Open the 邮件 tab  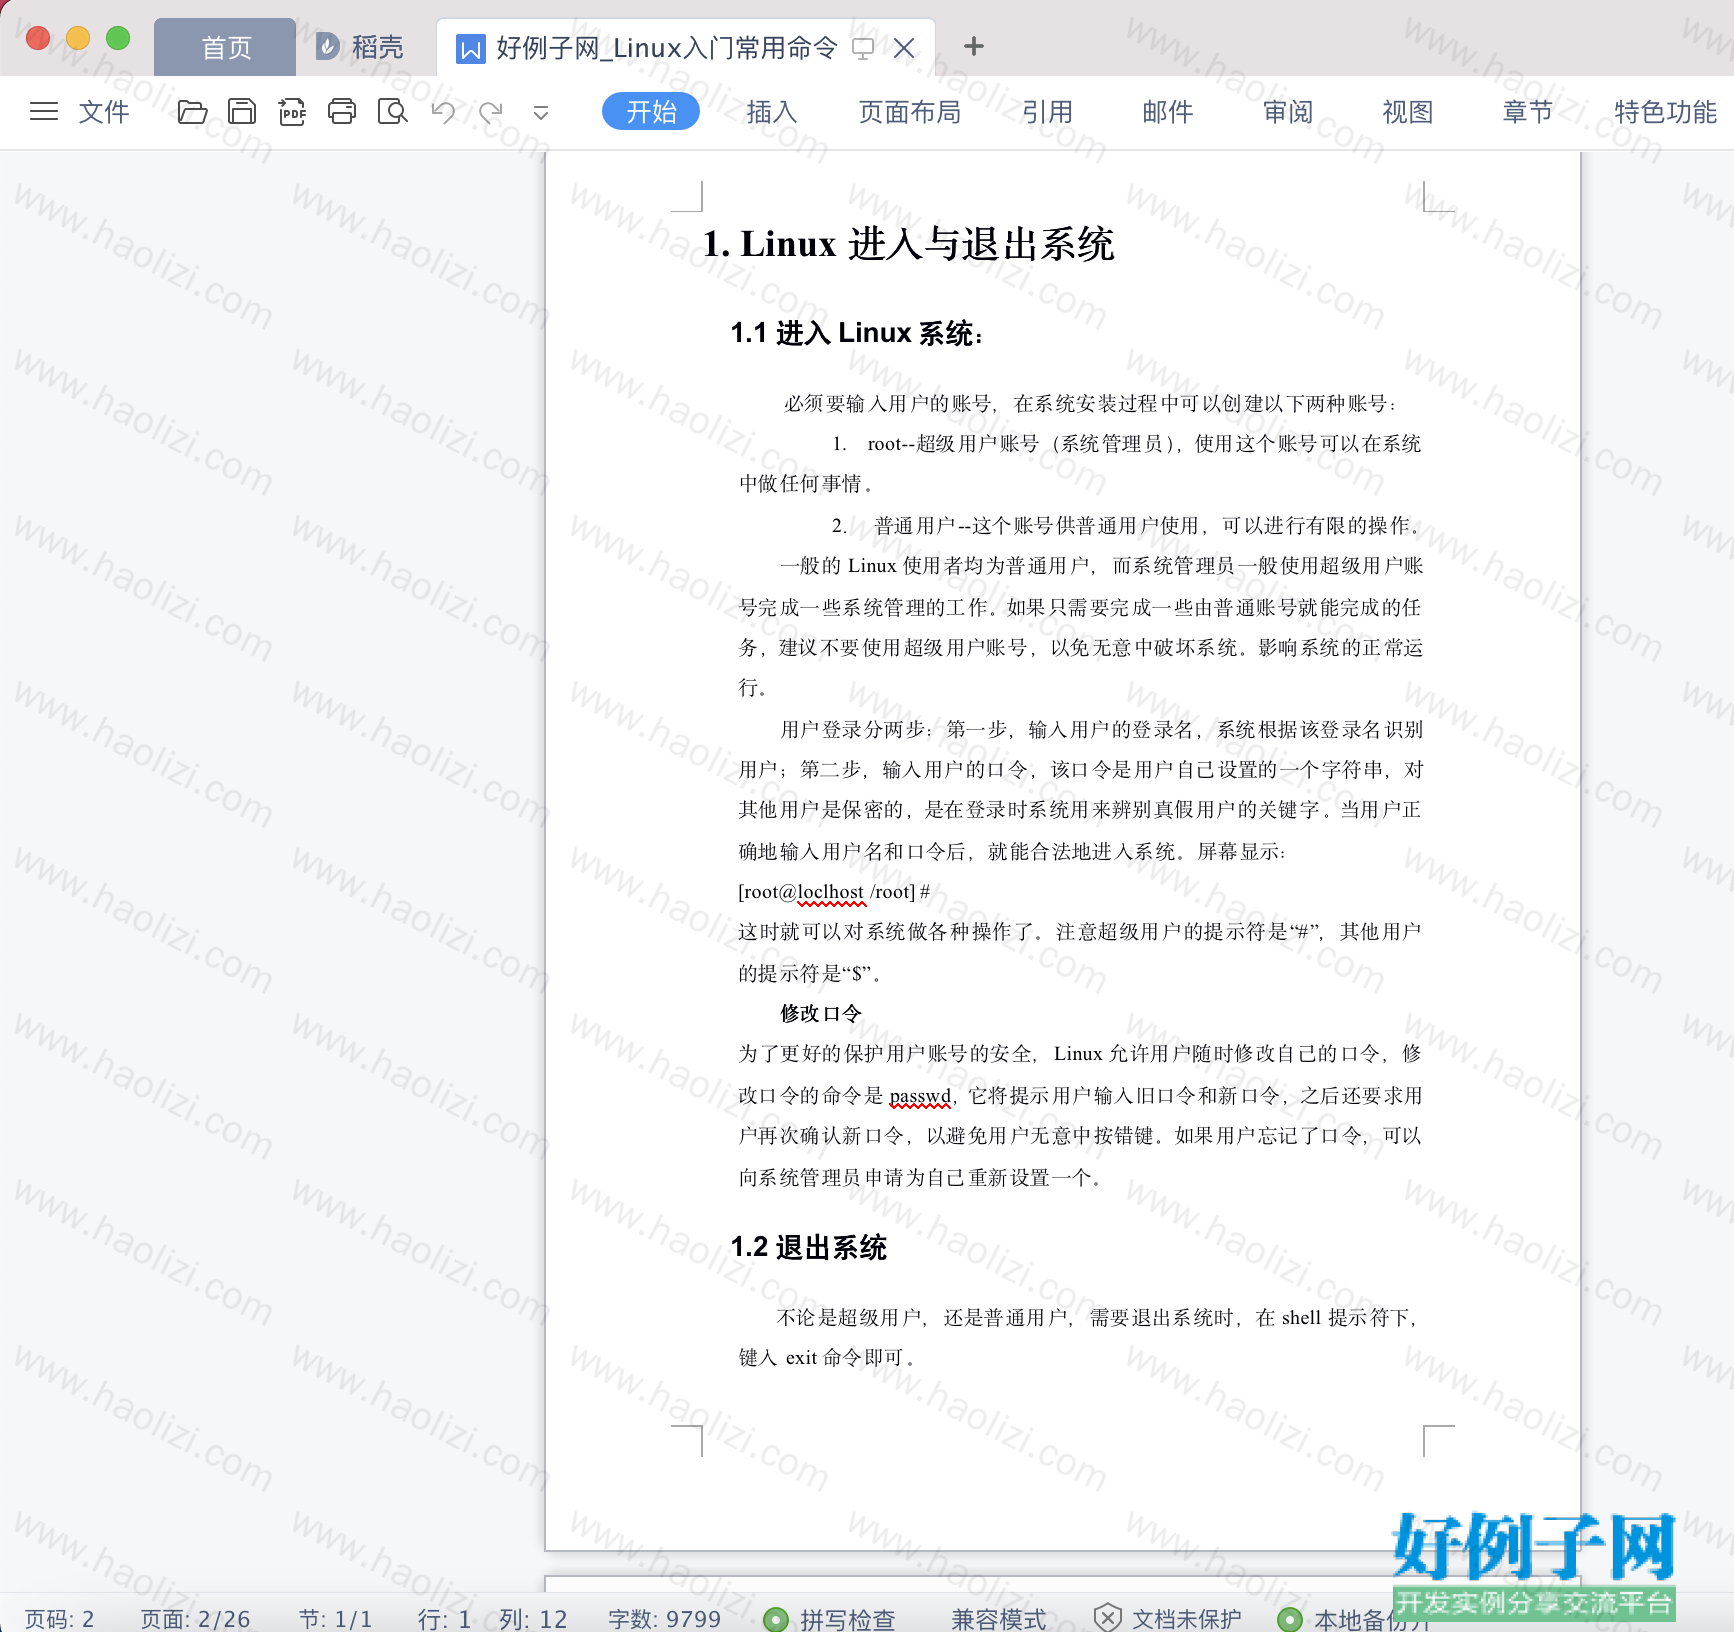click(1168, 112)
